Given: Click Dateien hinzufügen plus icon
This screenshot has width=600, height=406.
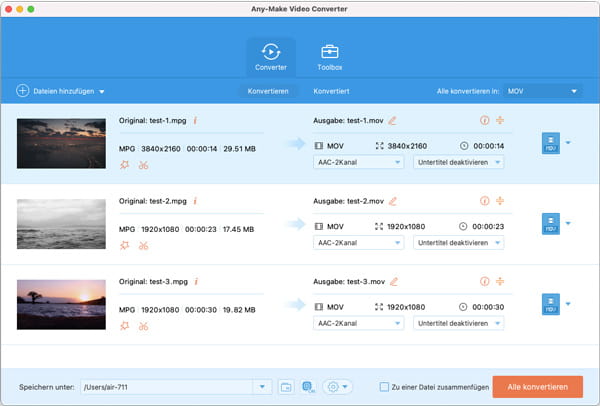Looking at the screenshot, I should pyautogui.click(x=23, y=91).
